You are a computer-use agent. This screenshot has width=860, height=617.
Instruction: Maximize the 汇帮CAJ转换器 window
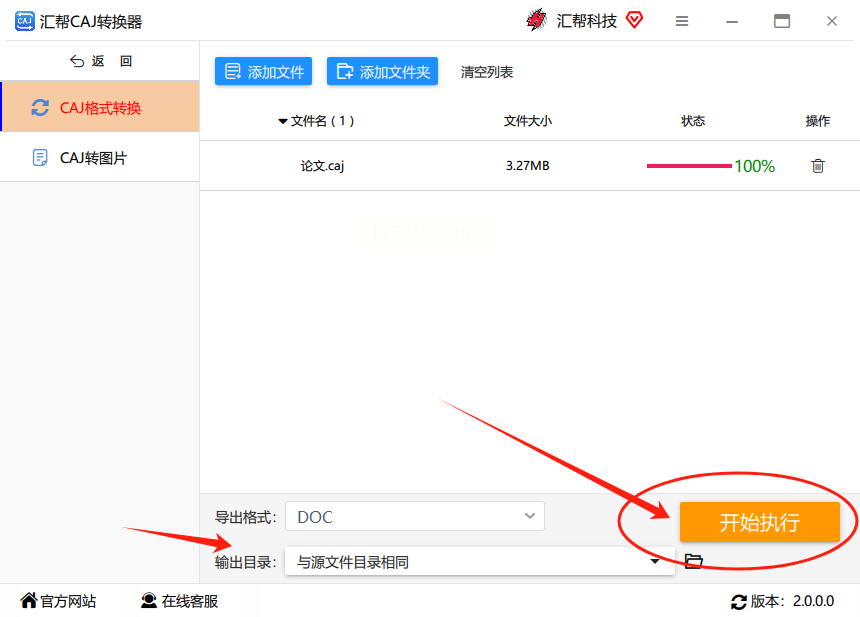(782, 21)
